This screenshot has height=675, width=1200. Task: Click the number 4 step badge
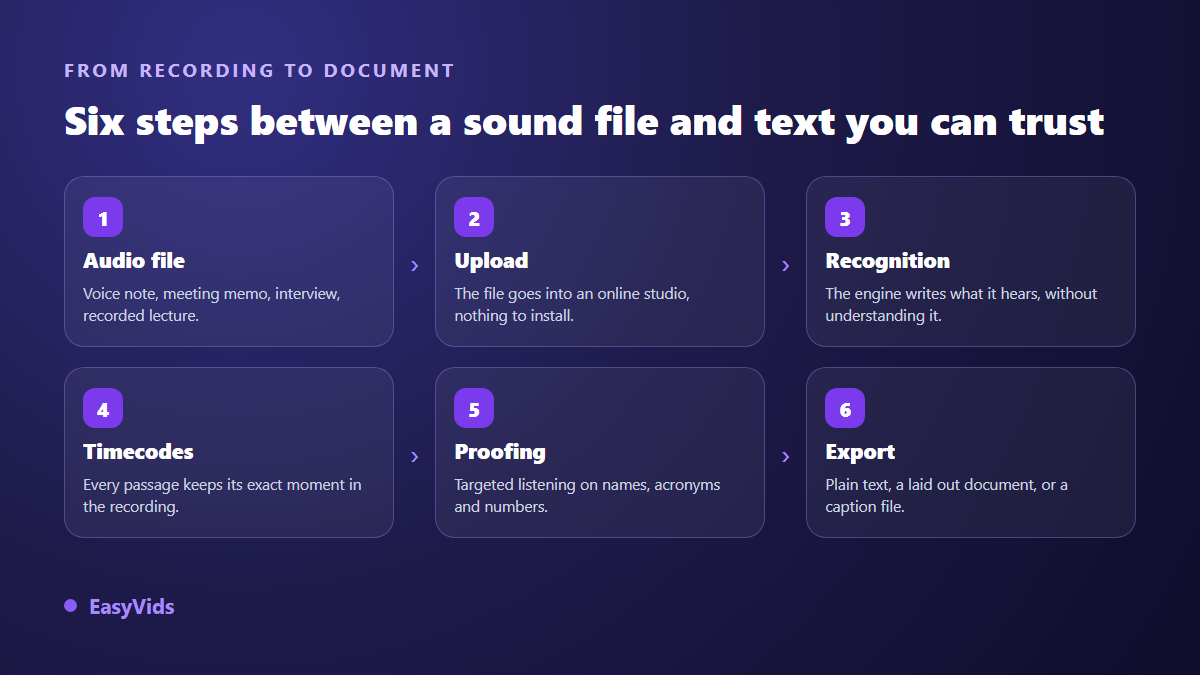point(103,408)
